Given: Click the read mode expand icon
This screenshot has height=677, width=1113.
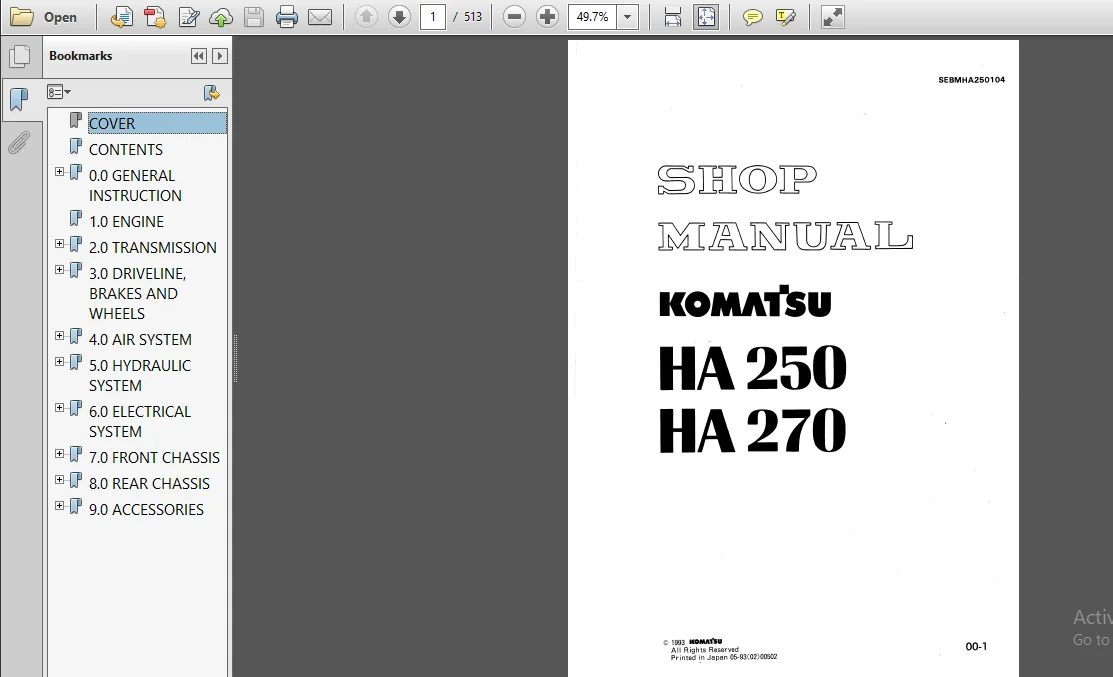Looking at the screenshot, I should [x=833, y=17].
